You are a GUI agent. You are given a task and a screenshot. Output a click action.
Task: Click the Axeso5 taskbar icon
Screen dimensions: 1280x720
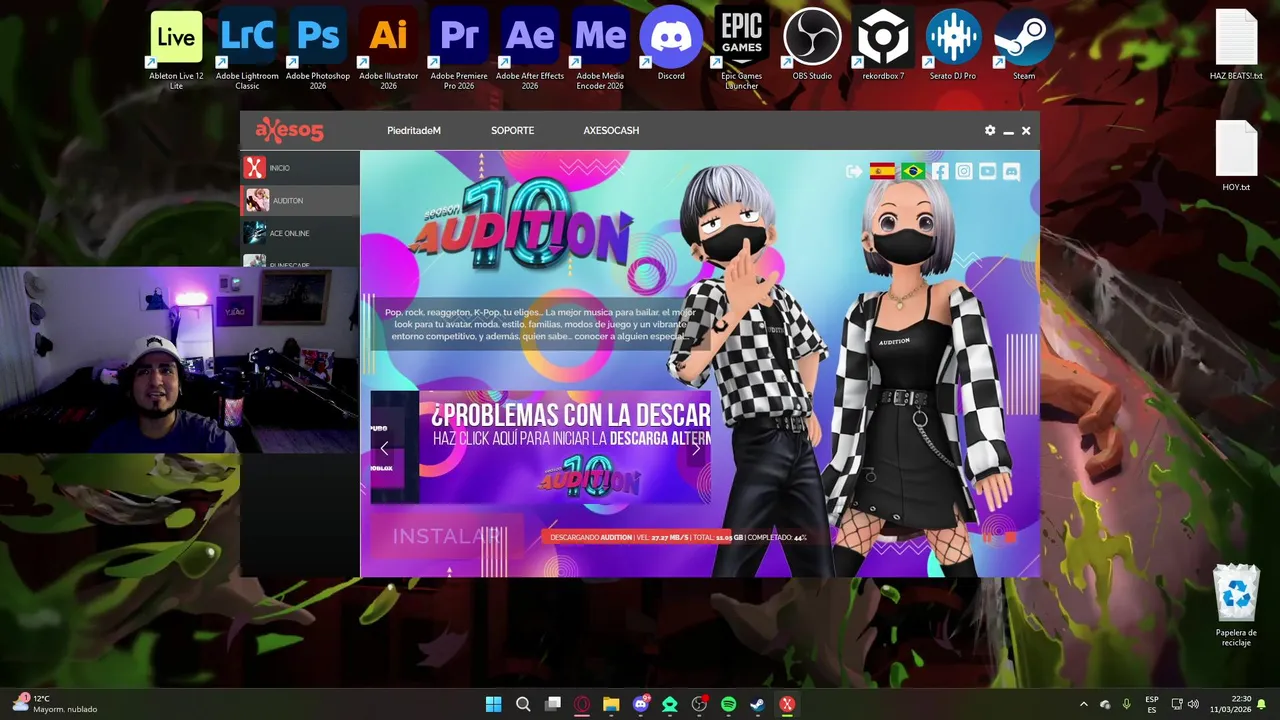click(x=787, y=705)
